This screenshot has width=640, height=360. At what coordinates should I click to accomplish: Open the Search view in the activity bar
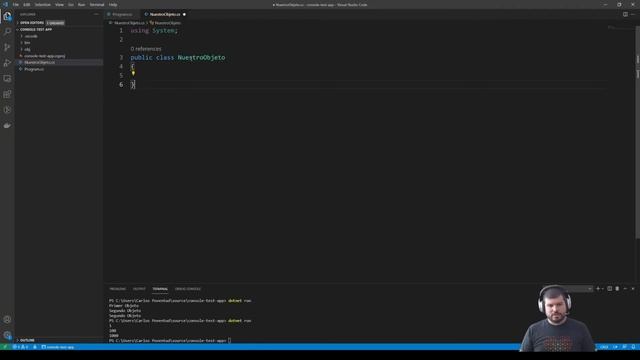(x=7, y=31)
